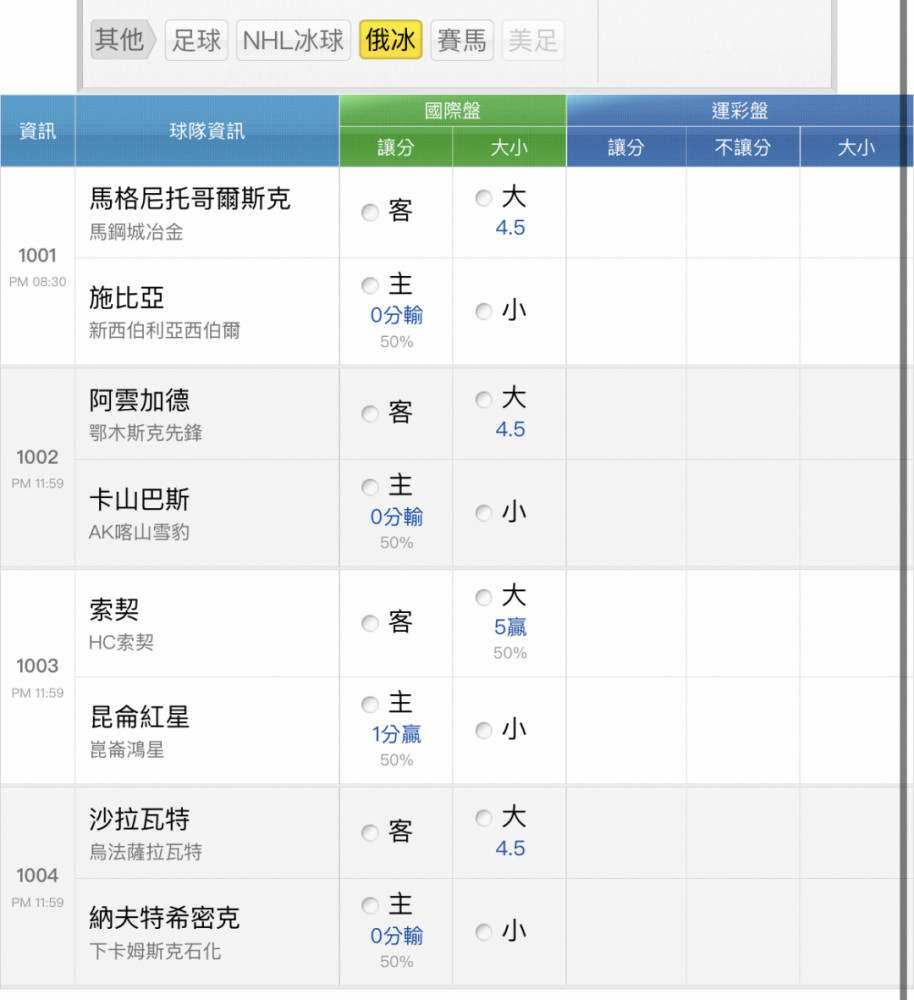Select 客 radio for match 1003
The height and width of the screenshot is (1000, 914).
370,623
